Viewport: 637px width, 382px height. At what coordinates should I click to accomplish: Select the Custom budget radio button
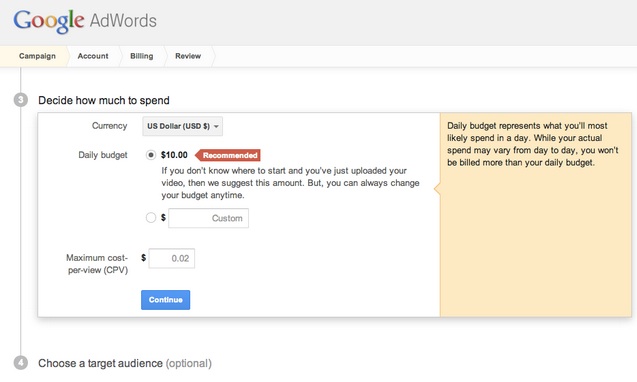151,218
